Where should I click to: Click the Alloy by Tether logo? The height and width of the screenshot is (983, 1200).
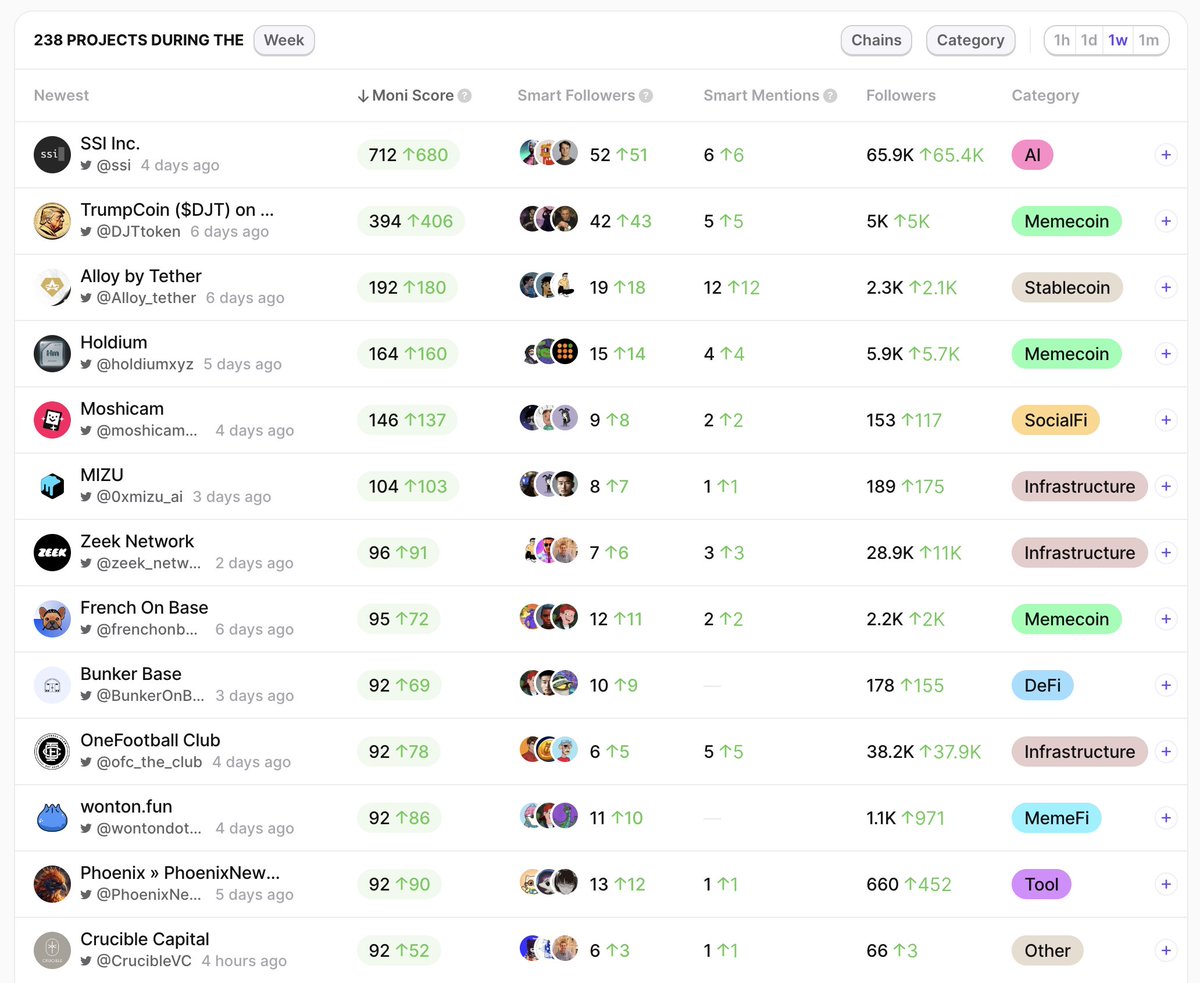(52, 288)
